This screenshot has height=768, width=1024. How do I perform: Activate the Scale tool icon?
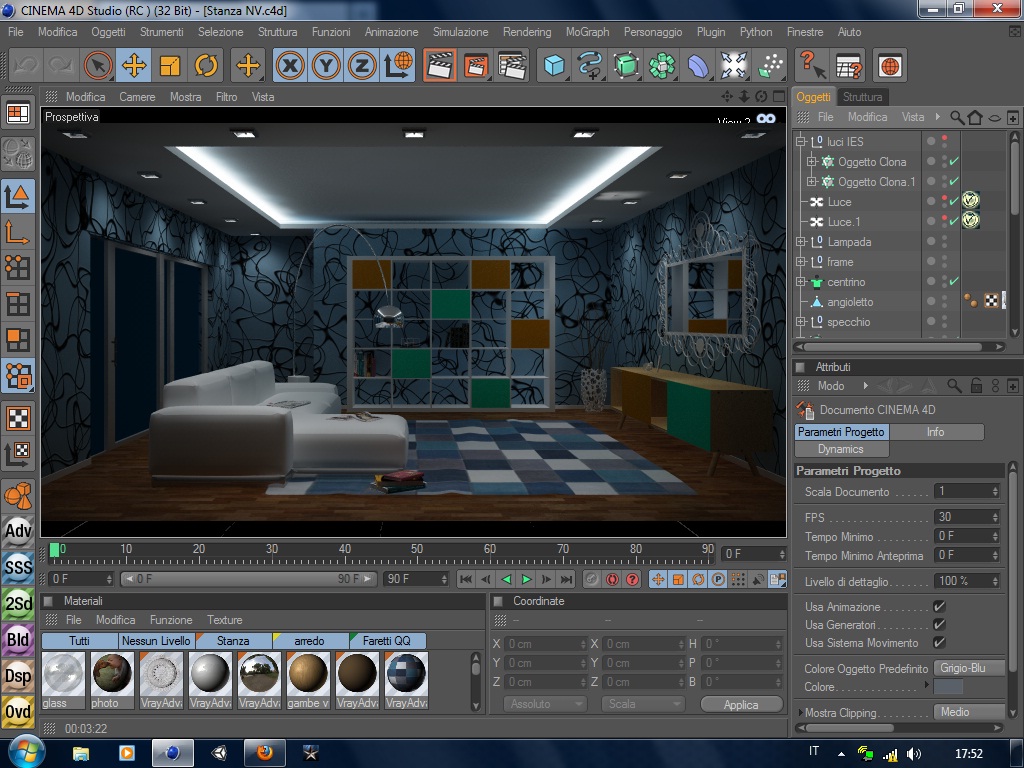tap(170, 66)
